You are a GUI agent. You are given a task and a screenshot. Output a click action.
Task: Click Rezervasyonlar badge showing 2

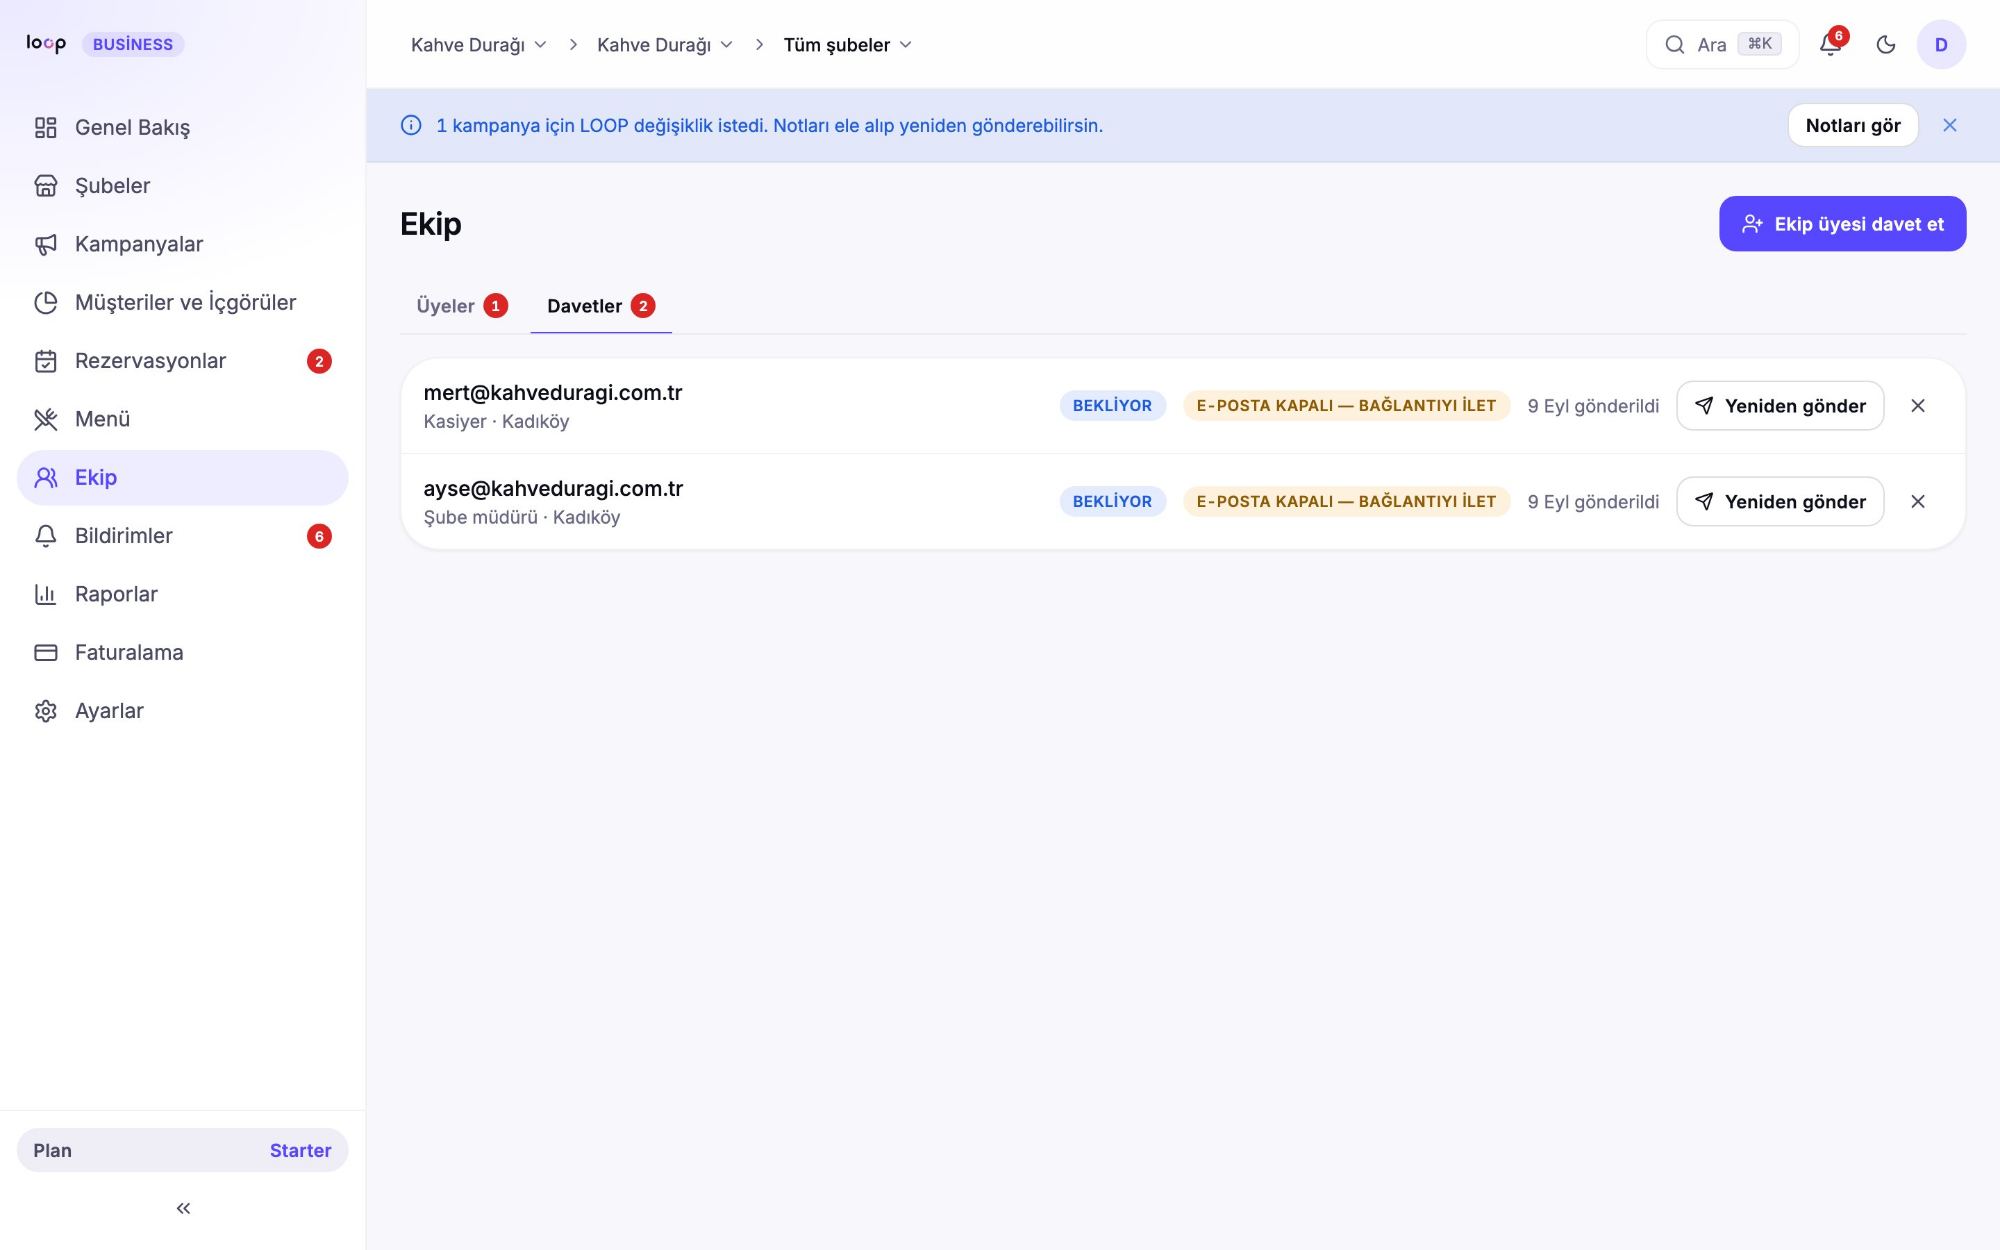pyautogui.click(x=319, y=361)
